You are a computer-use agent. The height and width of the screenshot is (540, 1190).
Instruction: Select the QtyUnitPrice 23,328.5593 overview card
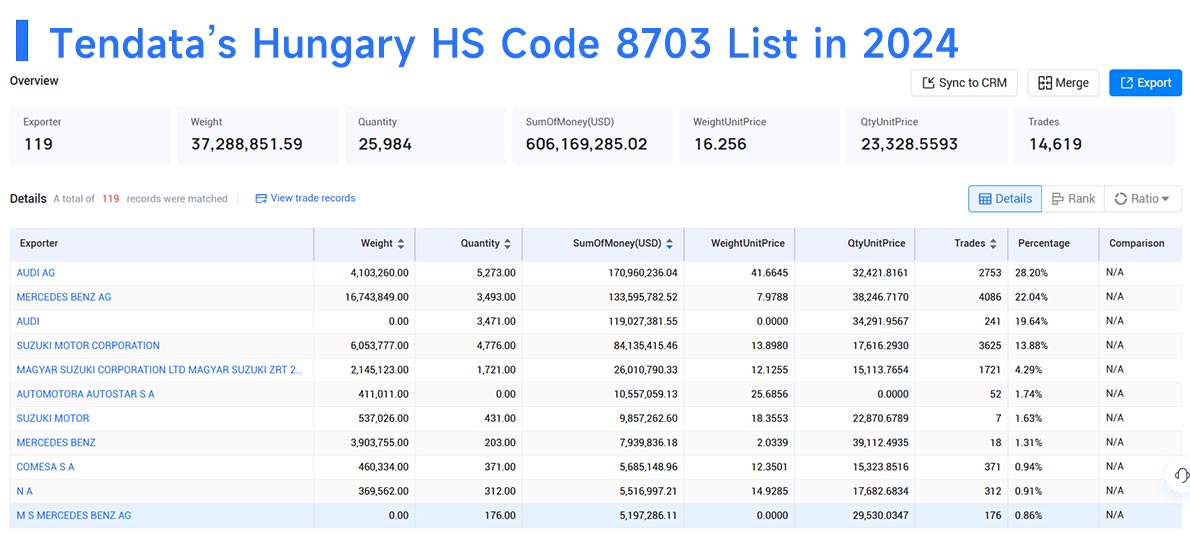click(927, 135)
